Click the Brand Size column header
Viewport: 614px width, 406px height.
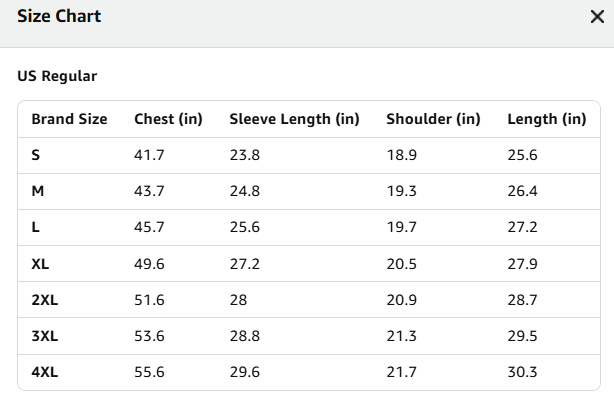[69, 119]
